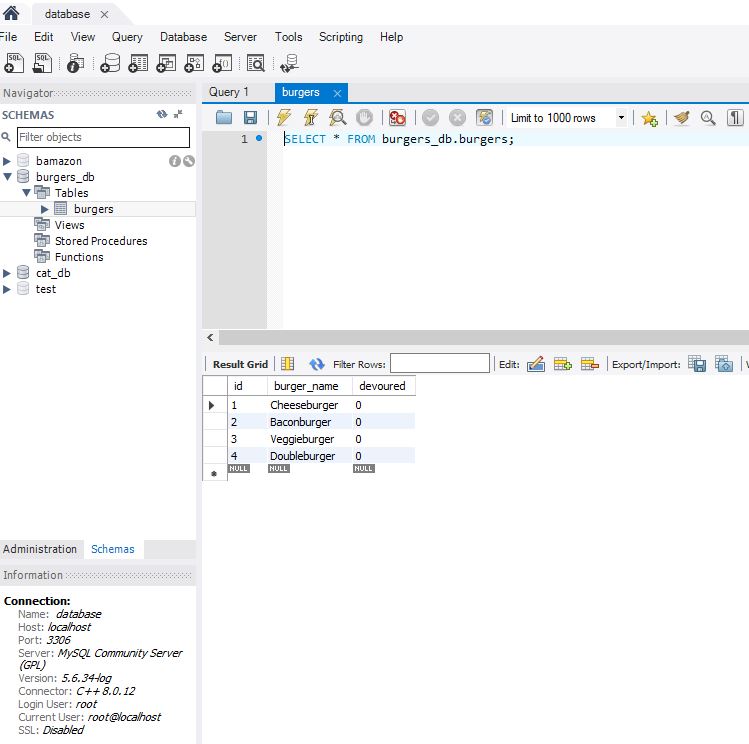This screenshot has height=744, width=749.
Task: Open info icon next to bamazon
Action: (174, 161)
